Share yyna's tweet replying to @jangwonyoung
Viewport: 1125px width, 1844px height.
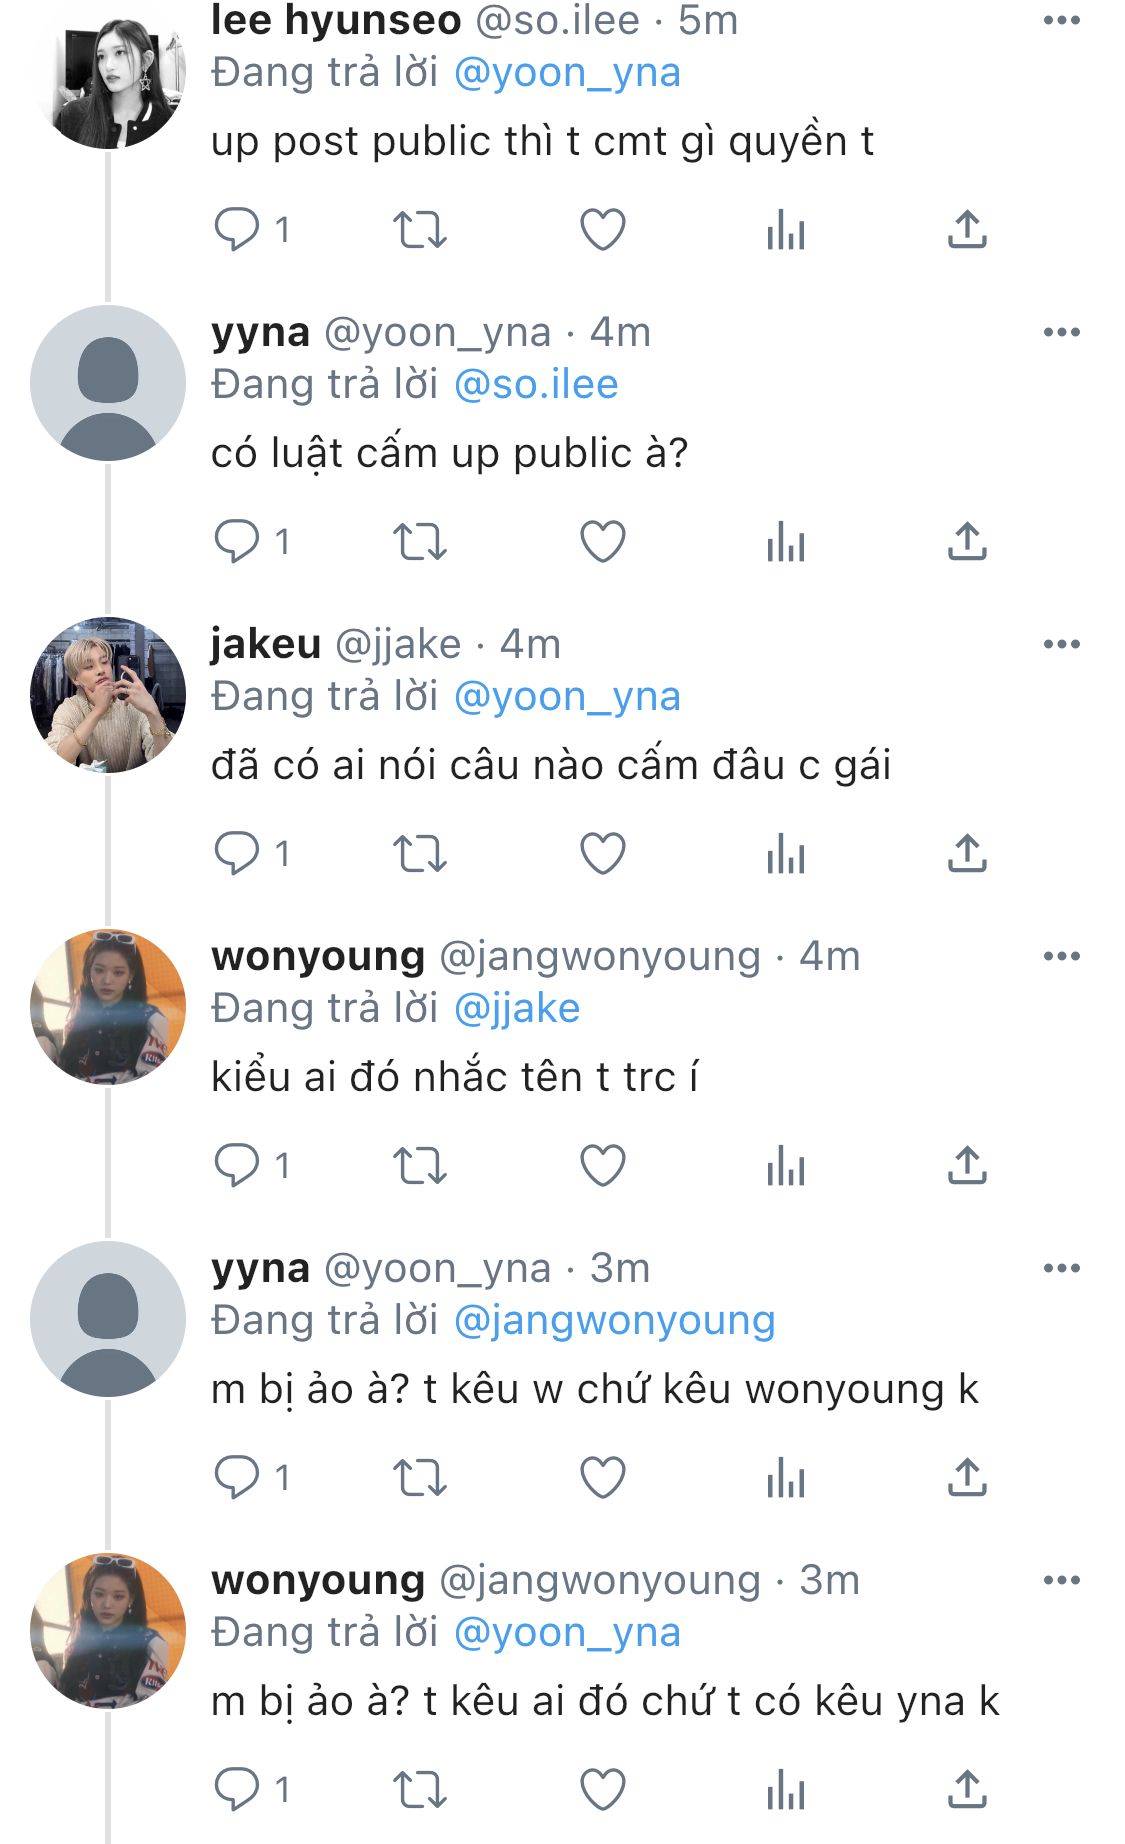coord(967,1478)
